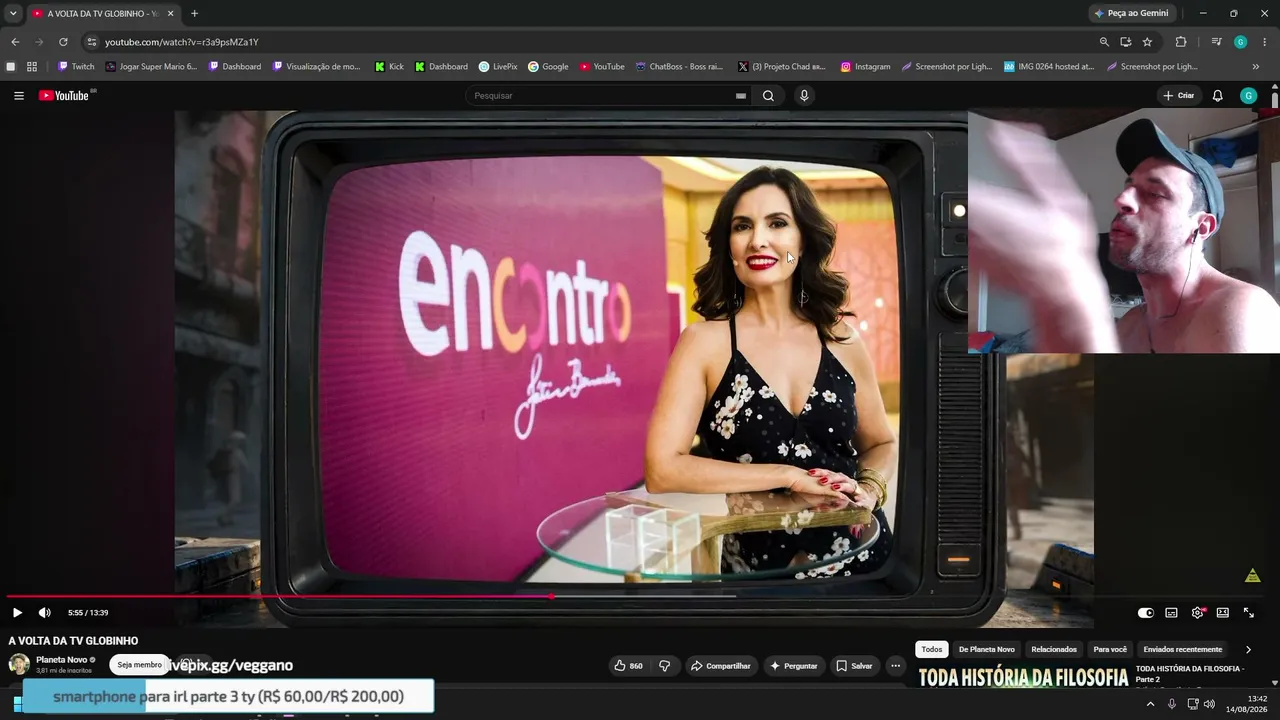Open Planeta Novo channel avatar
This screenshot has width=1280, height=720.
(x=19, y=664)
